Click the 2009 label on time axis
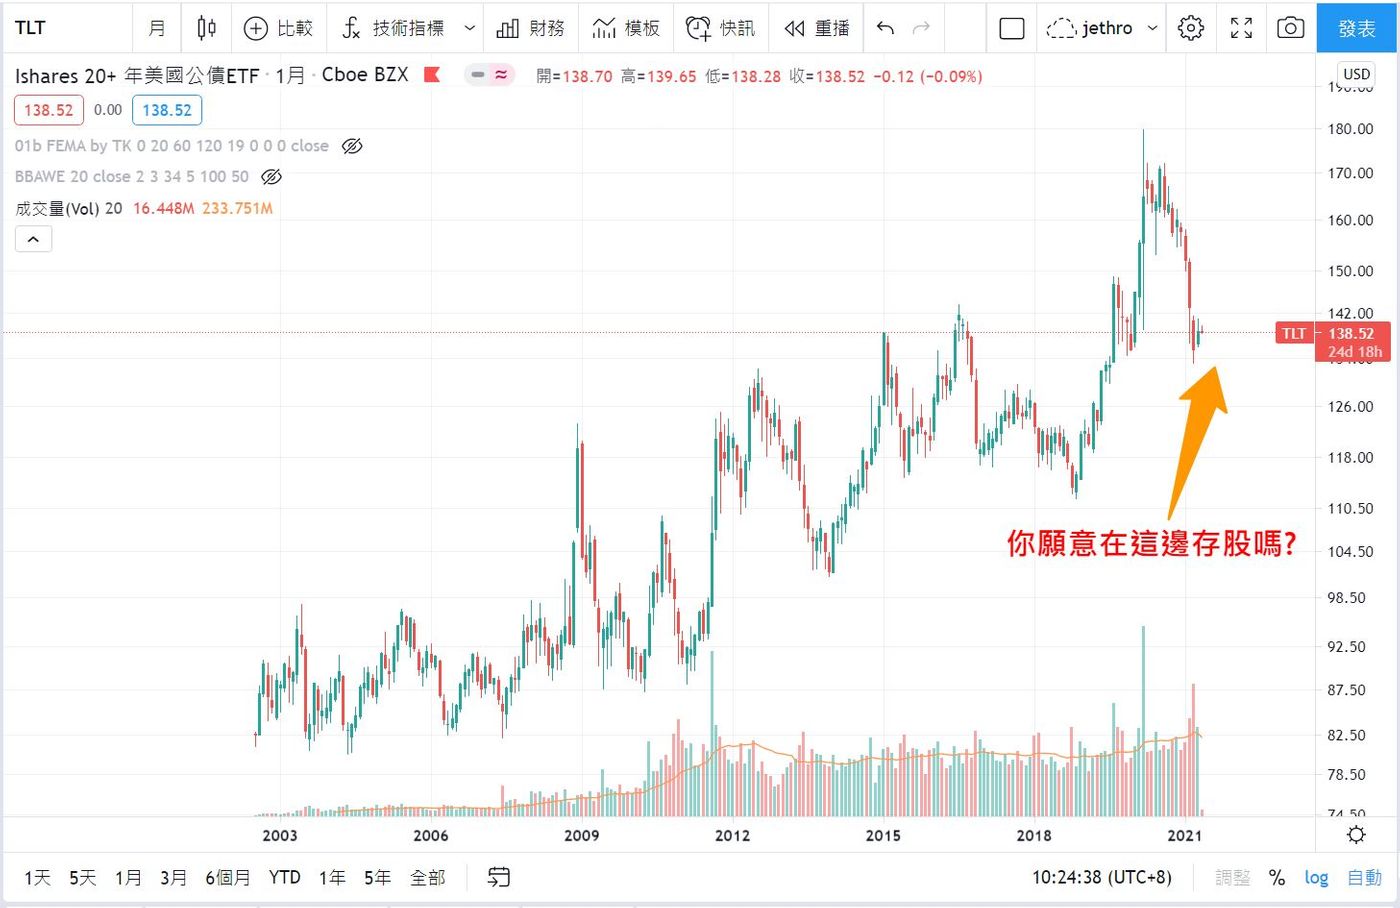The width and height of the screenshot is (1400, 908). click(x=581, y=835)
